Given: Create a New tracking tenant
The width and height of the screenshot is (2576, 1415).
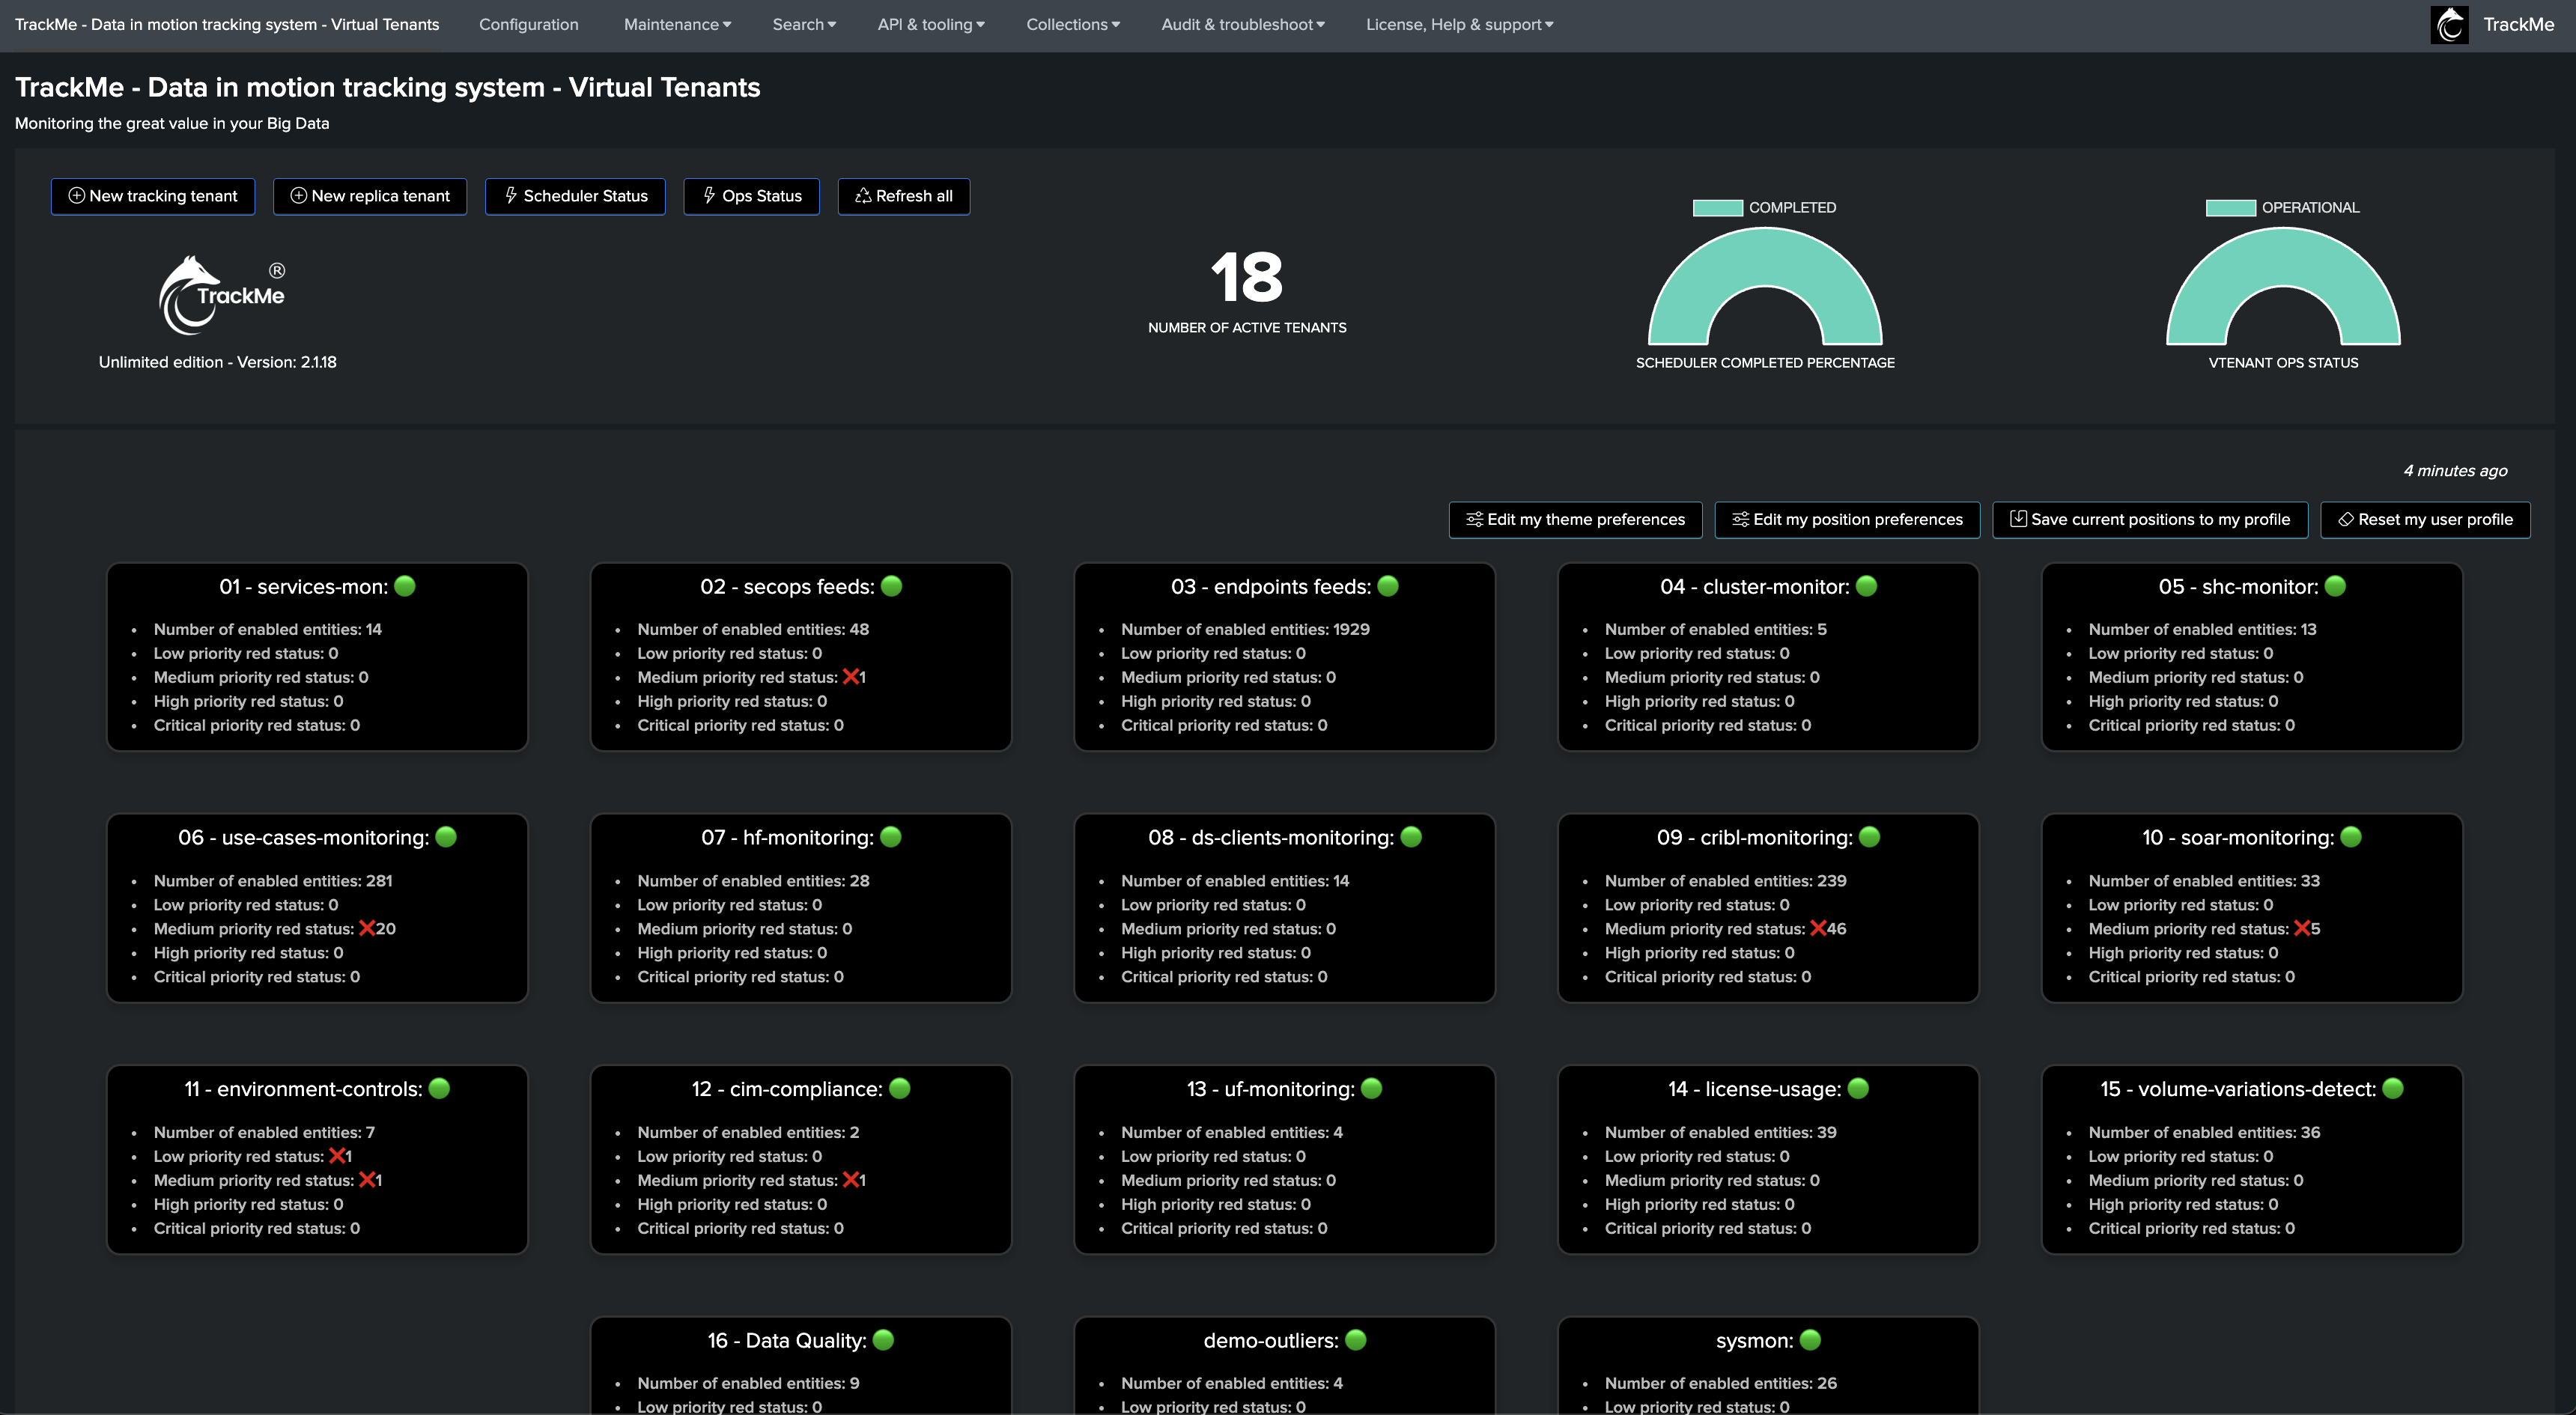Looking at the screenshot, I should pos(153,196).
